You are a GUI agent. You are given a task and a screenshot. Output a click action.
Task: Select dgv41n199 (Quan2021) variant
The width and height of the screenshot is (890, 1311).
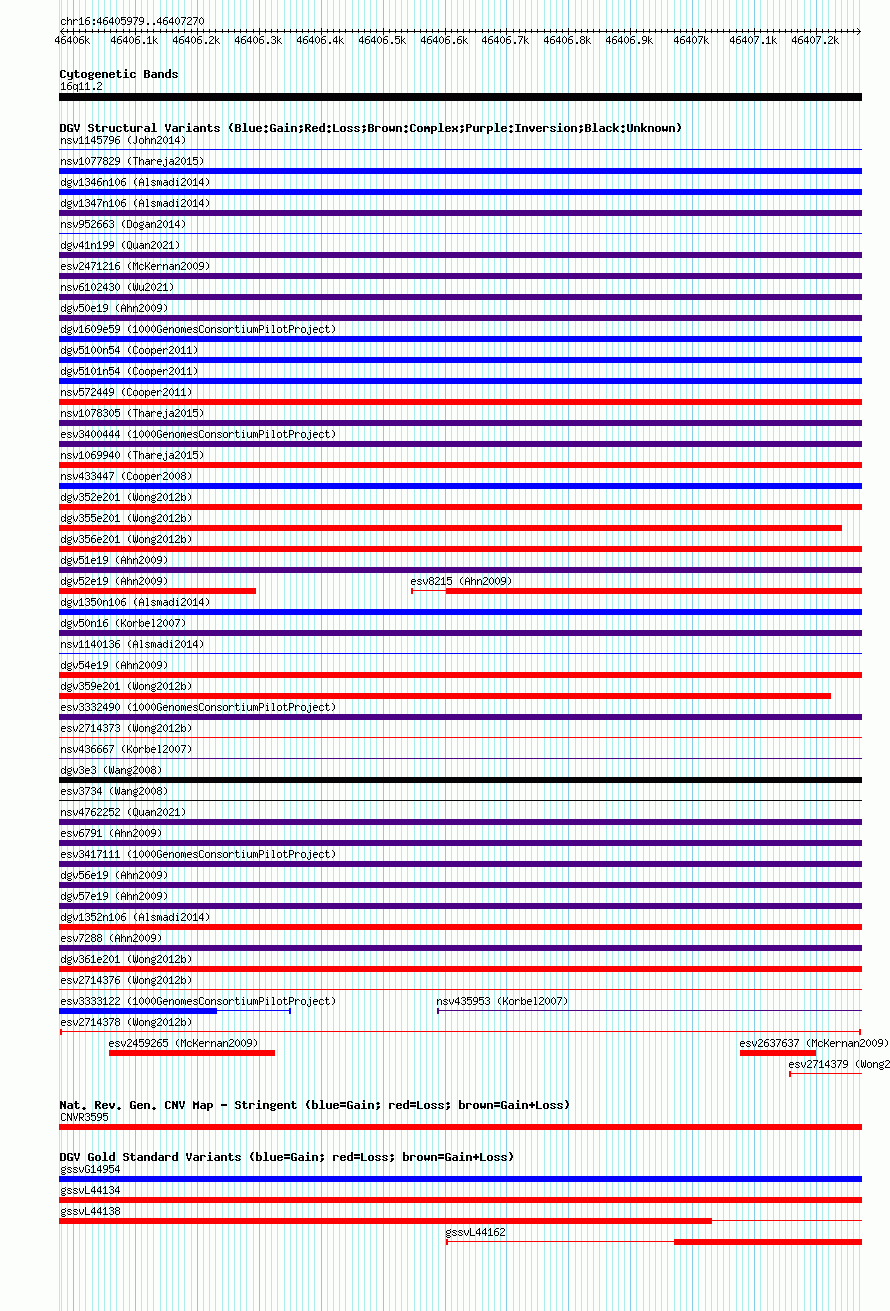pyautogui.click(x=120, y=245)
